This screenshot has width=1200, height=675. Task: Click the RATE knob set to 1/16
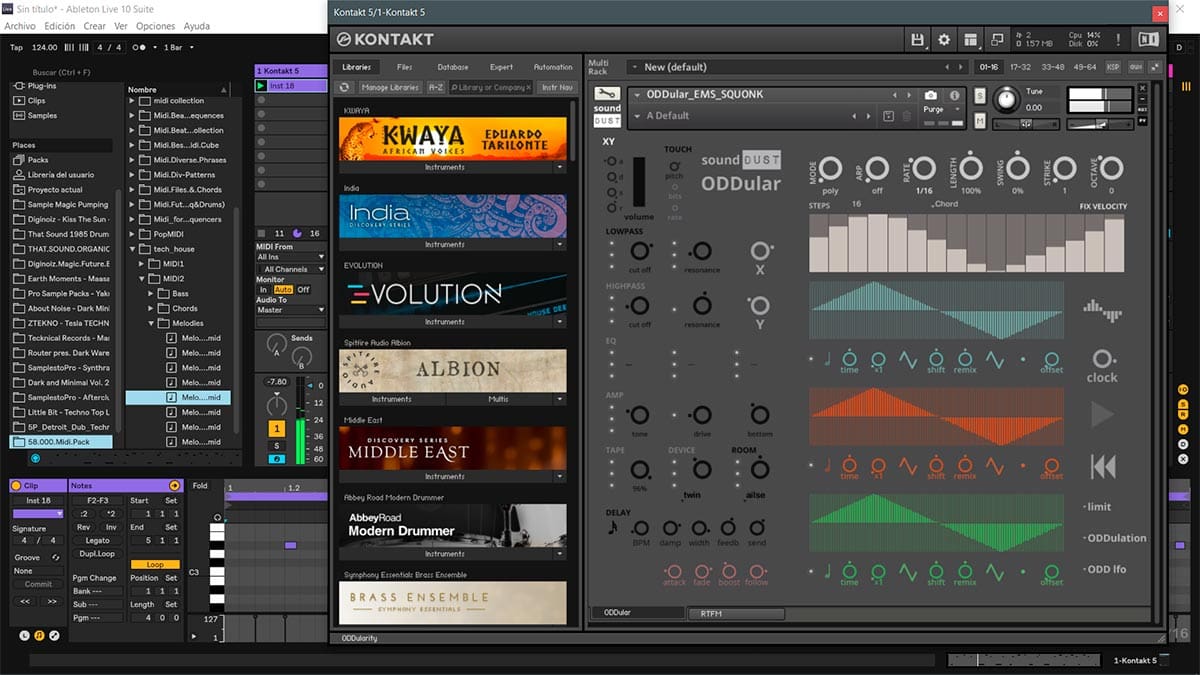coord(924,168)
